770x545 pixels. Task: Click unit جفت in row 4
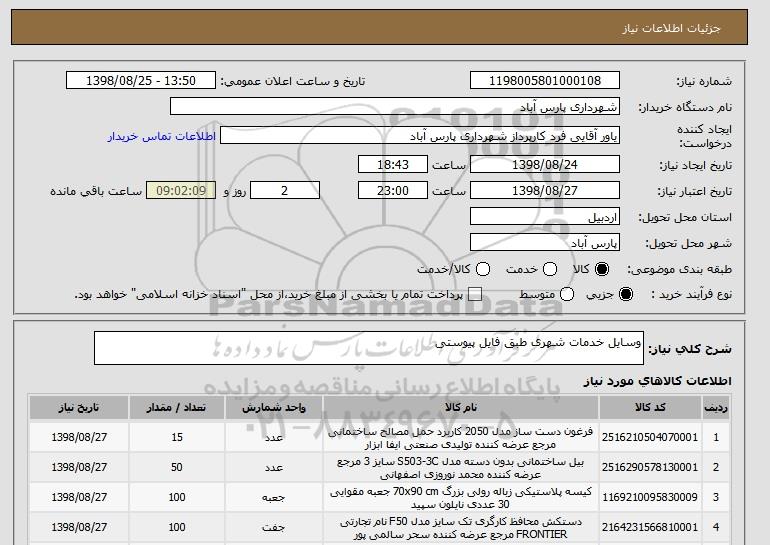pyautogui.click(x=274, y=528)
